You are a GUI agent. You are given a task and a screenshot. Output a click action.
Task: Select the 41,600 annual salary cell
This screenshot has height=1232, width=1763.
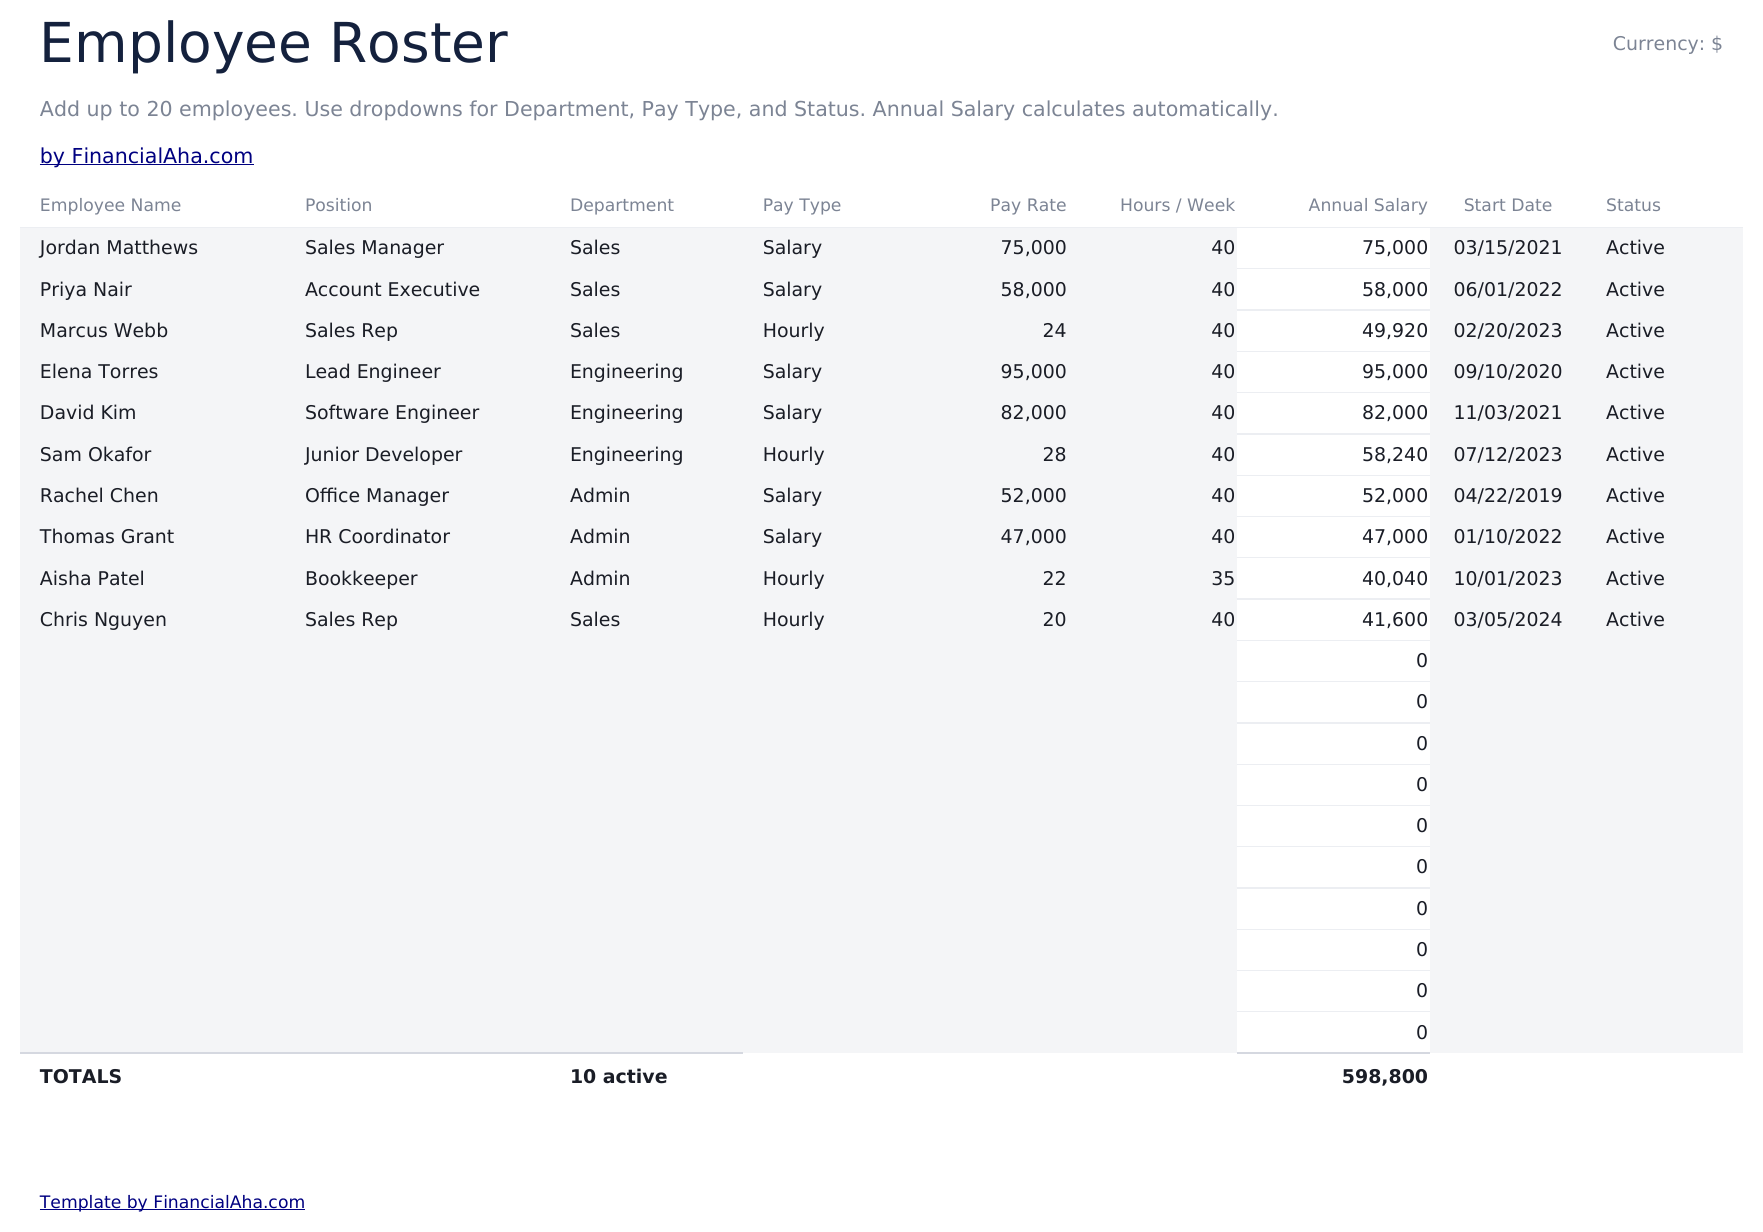1333,620
